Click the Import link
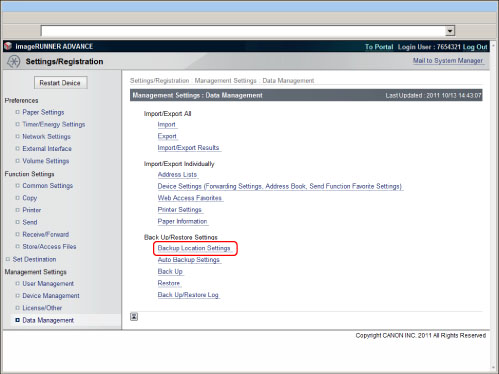The width and height of the screenshot is (499, 374). 167,125
